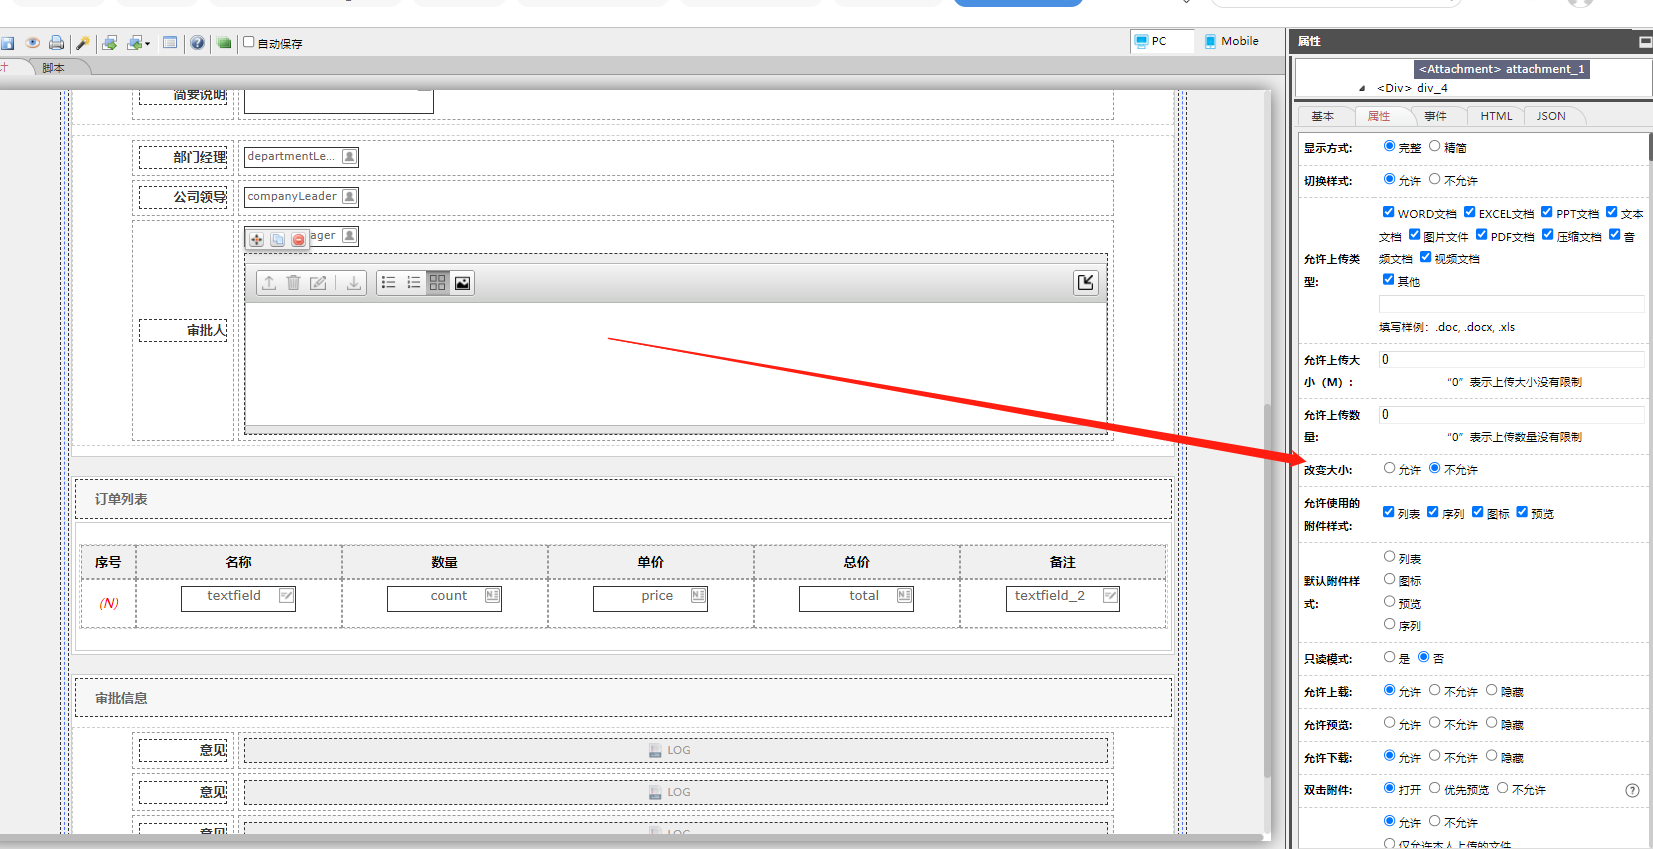1653x849 pixels.
Task: Collapse the Div div_4 tree node
Action: (x=1362, y=88)
